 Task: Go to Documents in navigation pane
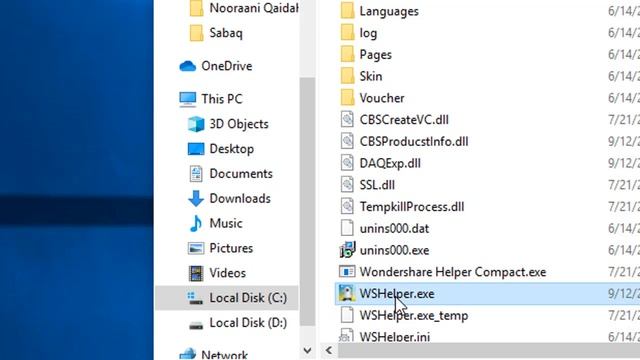[241, 174]
